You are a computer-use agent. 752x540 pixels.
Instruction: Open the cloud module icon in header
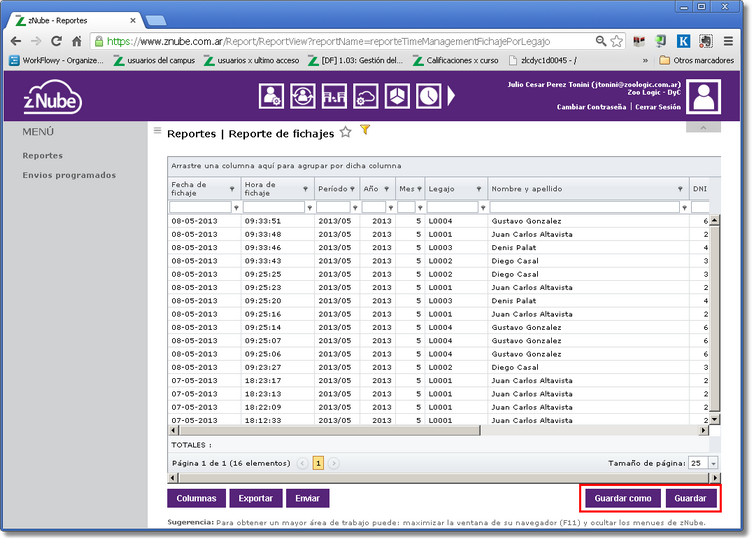click(x=366, y=96)
